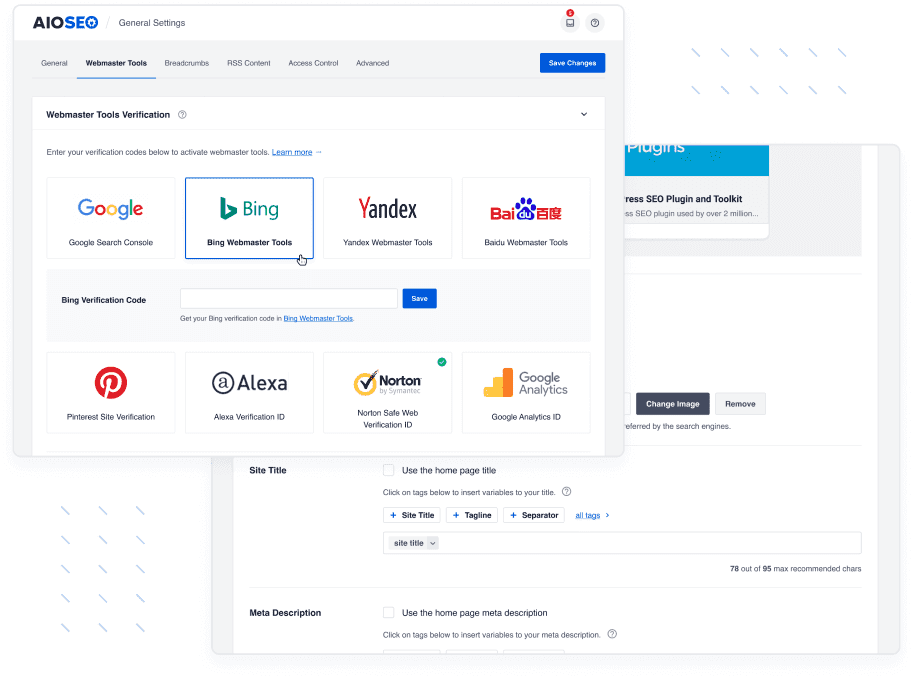Open the help circle icon in header
The height and width of the screenshot is (676, 913).
594,23
